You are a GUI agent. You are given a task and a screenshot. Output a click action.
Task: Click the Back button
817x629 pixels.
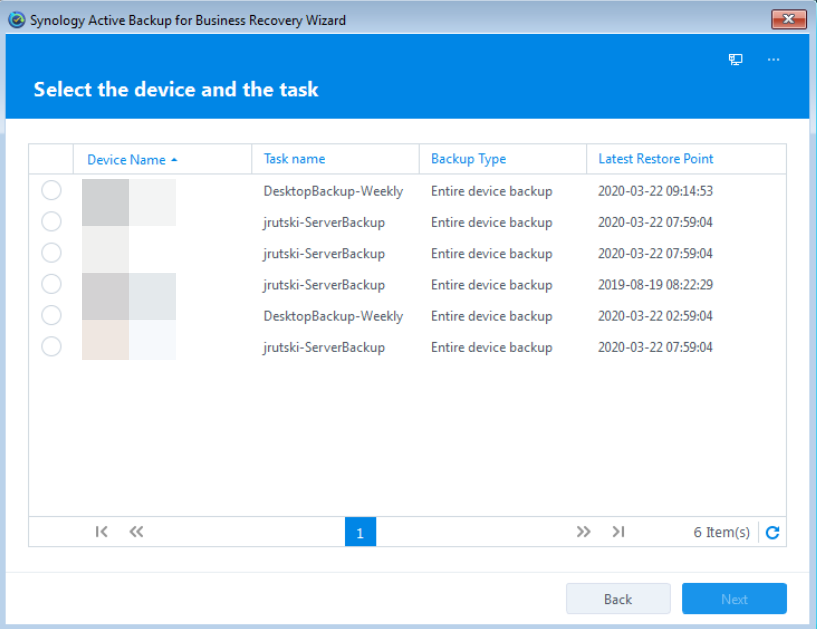point(618,599)
